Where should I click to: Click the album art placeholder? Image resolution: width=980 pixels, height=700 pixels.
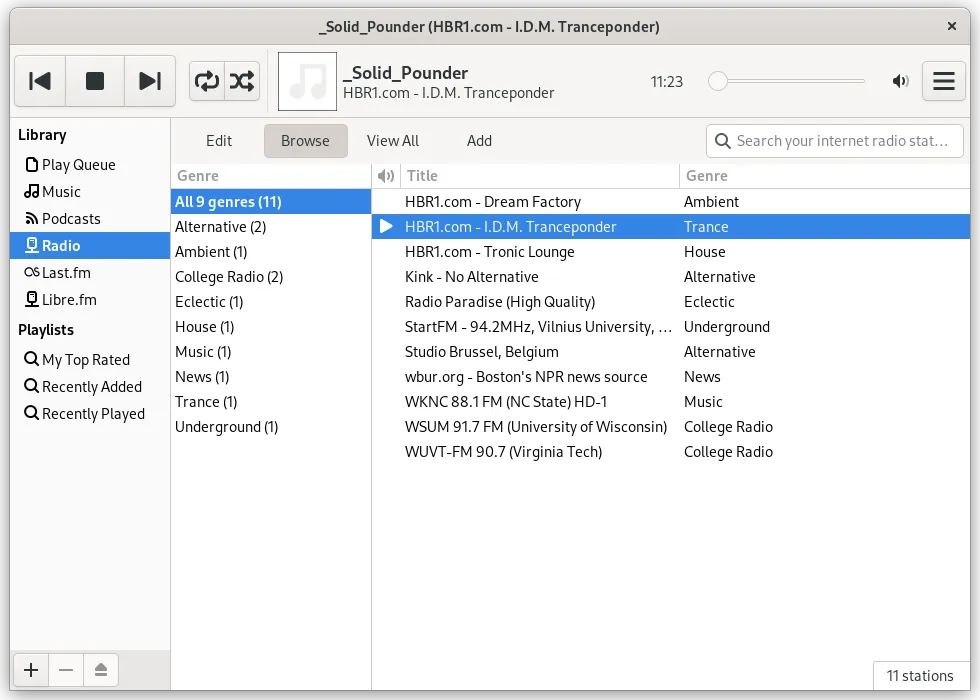tap(307, 82)
